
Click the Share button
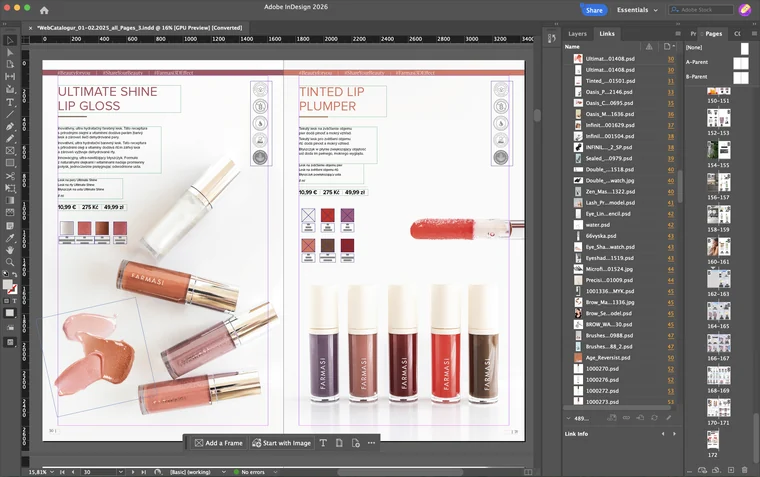coord(594,10)
